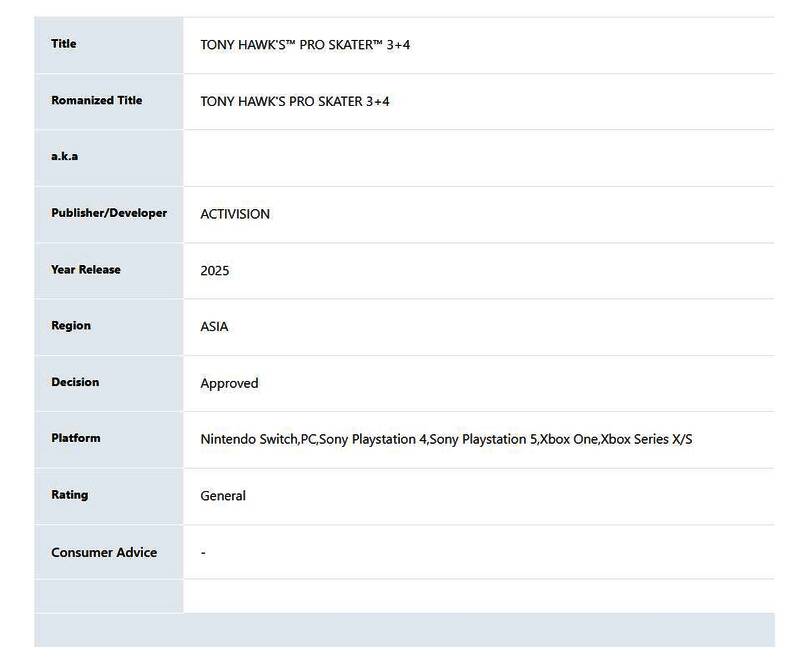Image resolution: width=800 pixels, height=672 pixels.
Task: Click the Platform row label
Action: [76, 438]
